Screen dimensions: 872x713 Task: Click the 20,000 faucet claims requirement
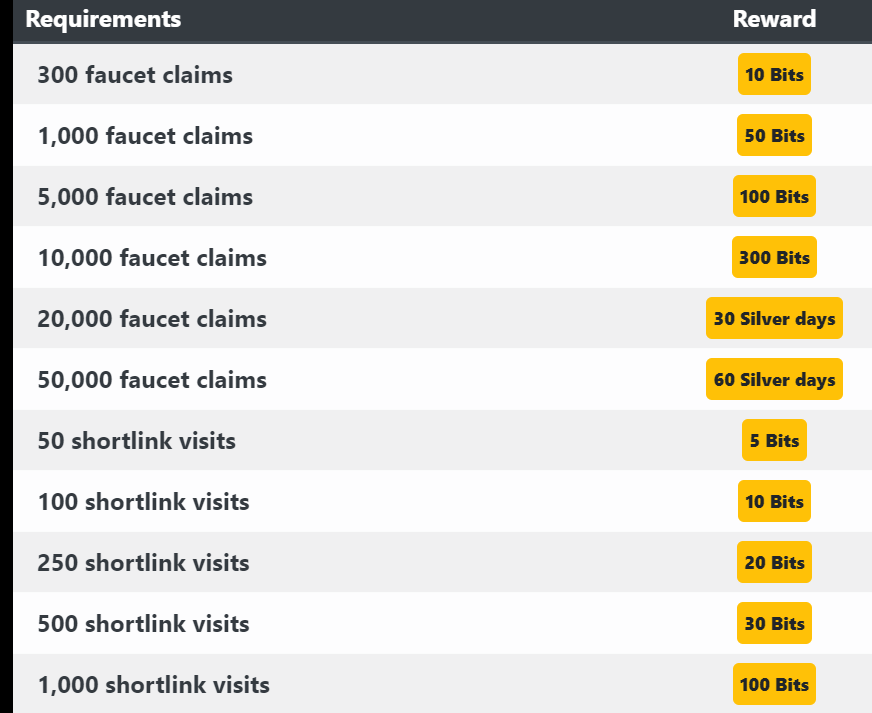point(152,319)
